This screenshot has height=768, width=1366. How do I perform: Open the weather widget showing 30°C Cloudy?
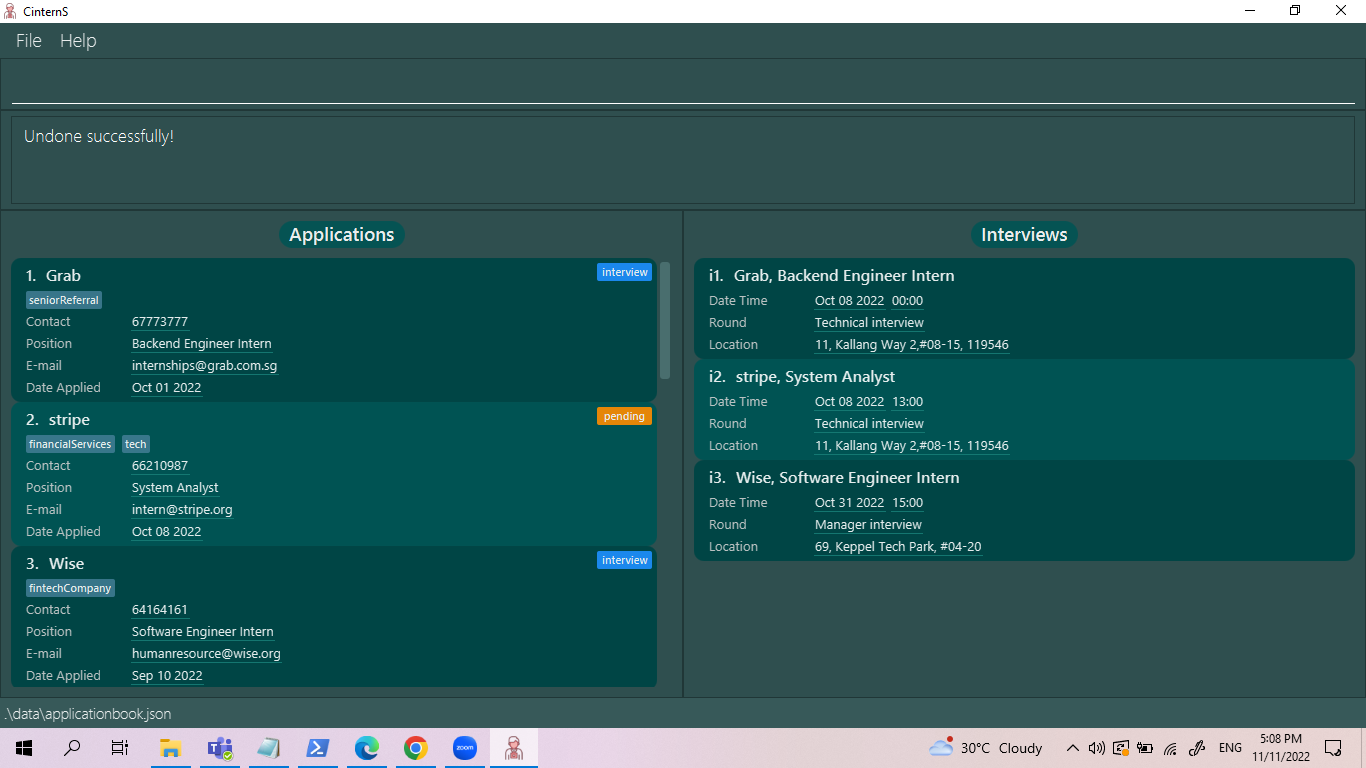(986, 748)
